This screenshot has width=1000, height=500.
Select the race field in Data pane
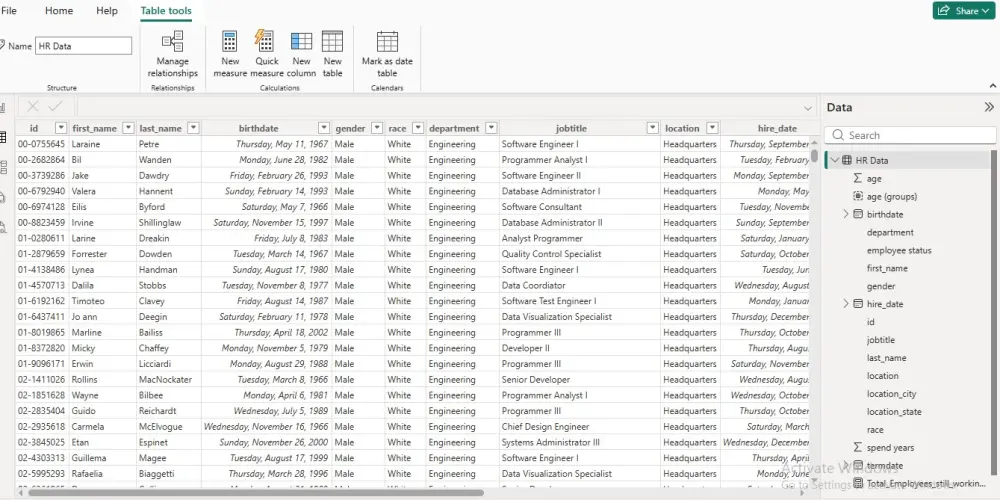coord(875,429)
